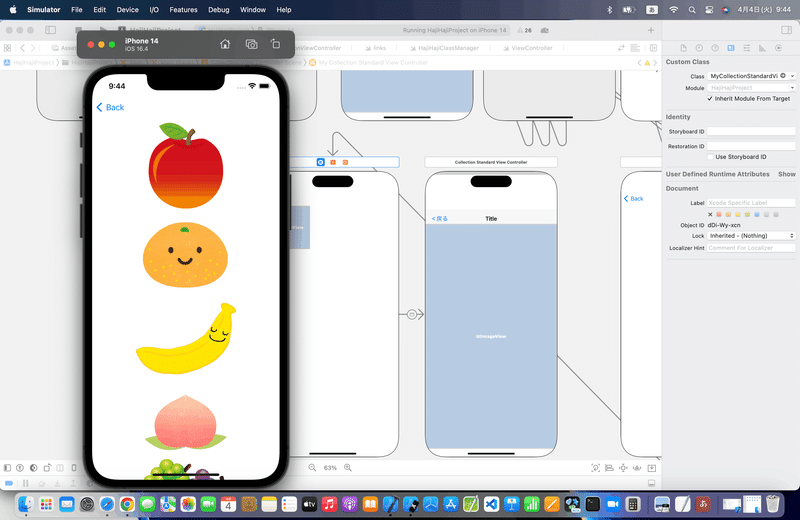Tap the apple image in the simulator
This screenshot has width=800, height=520.
[x=186, y=165]
